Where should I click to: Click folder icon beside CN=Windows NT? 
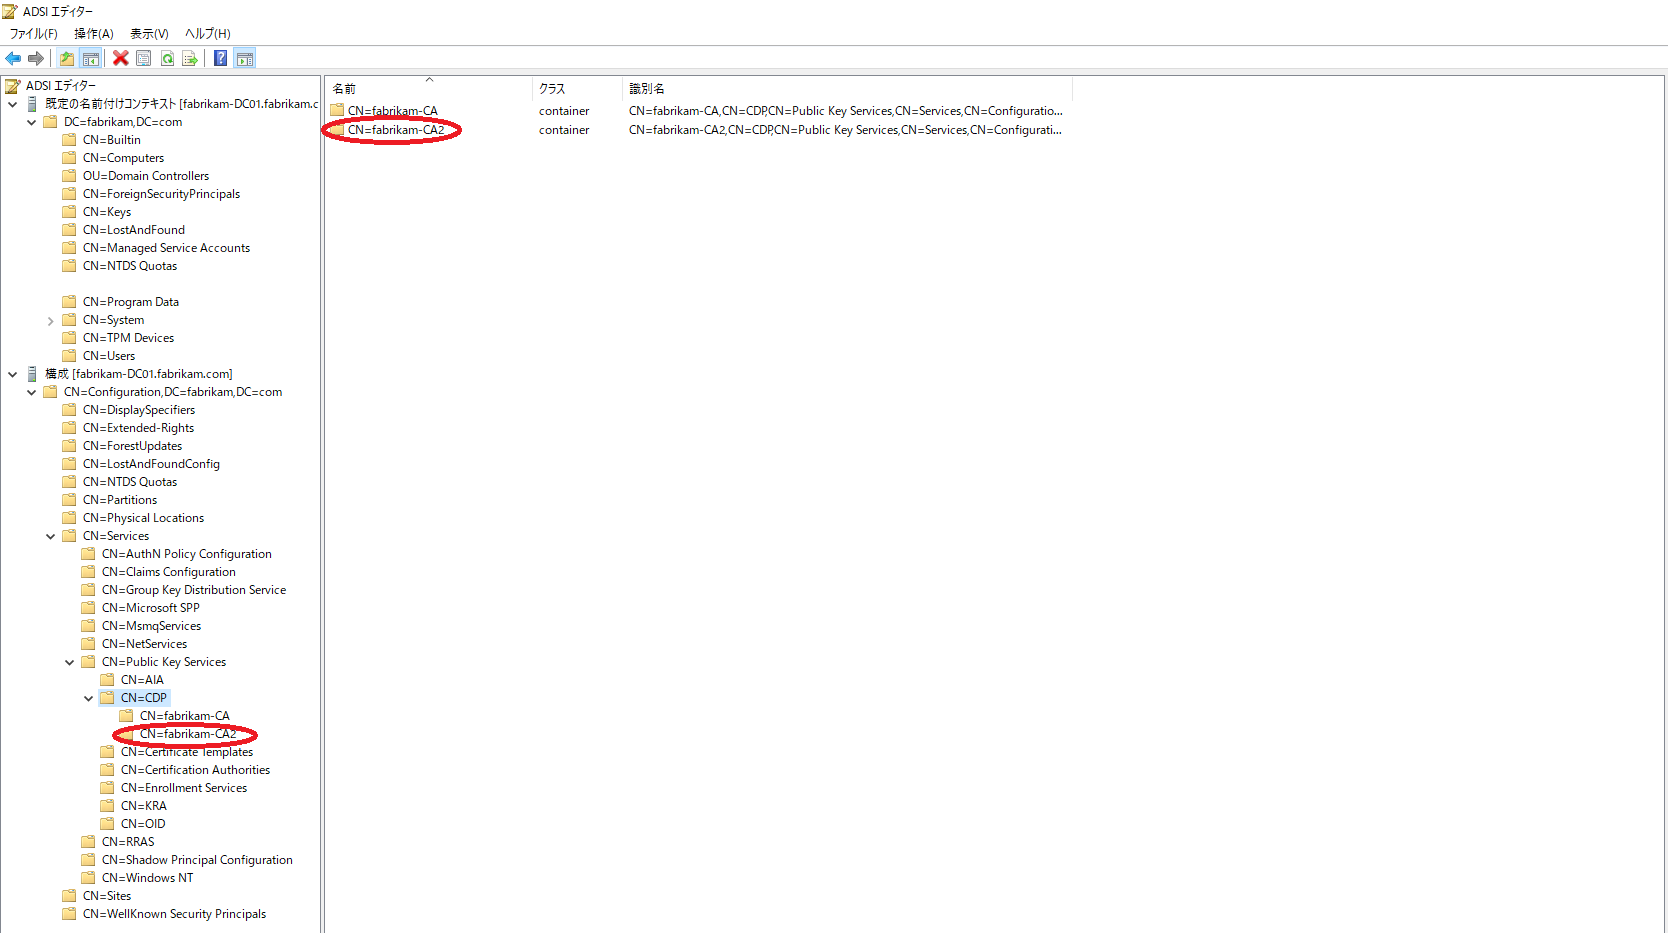point(88,878)
